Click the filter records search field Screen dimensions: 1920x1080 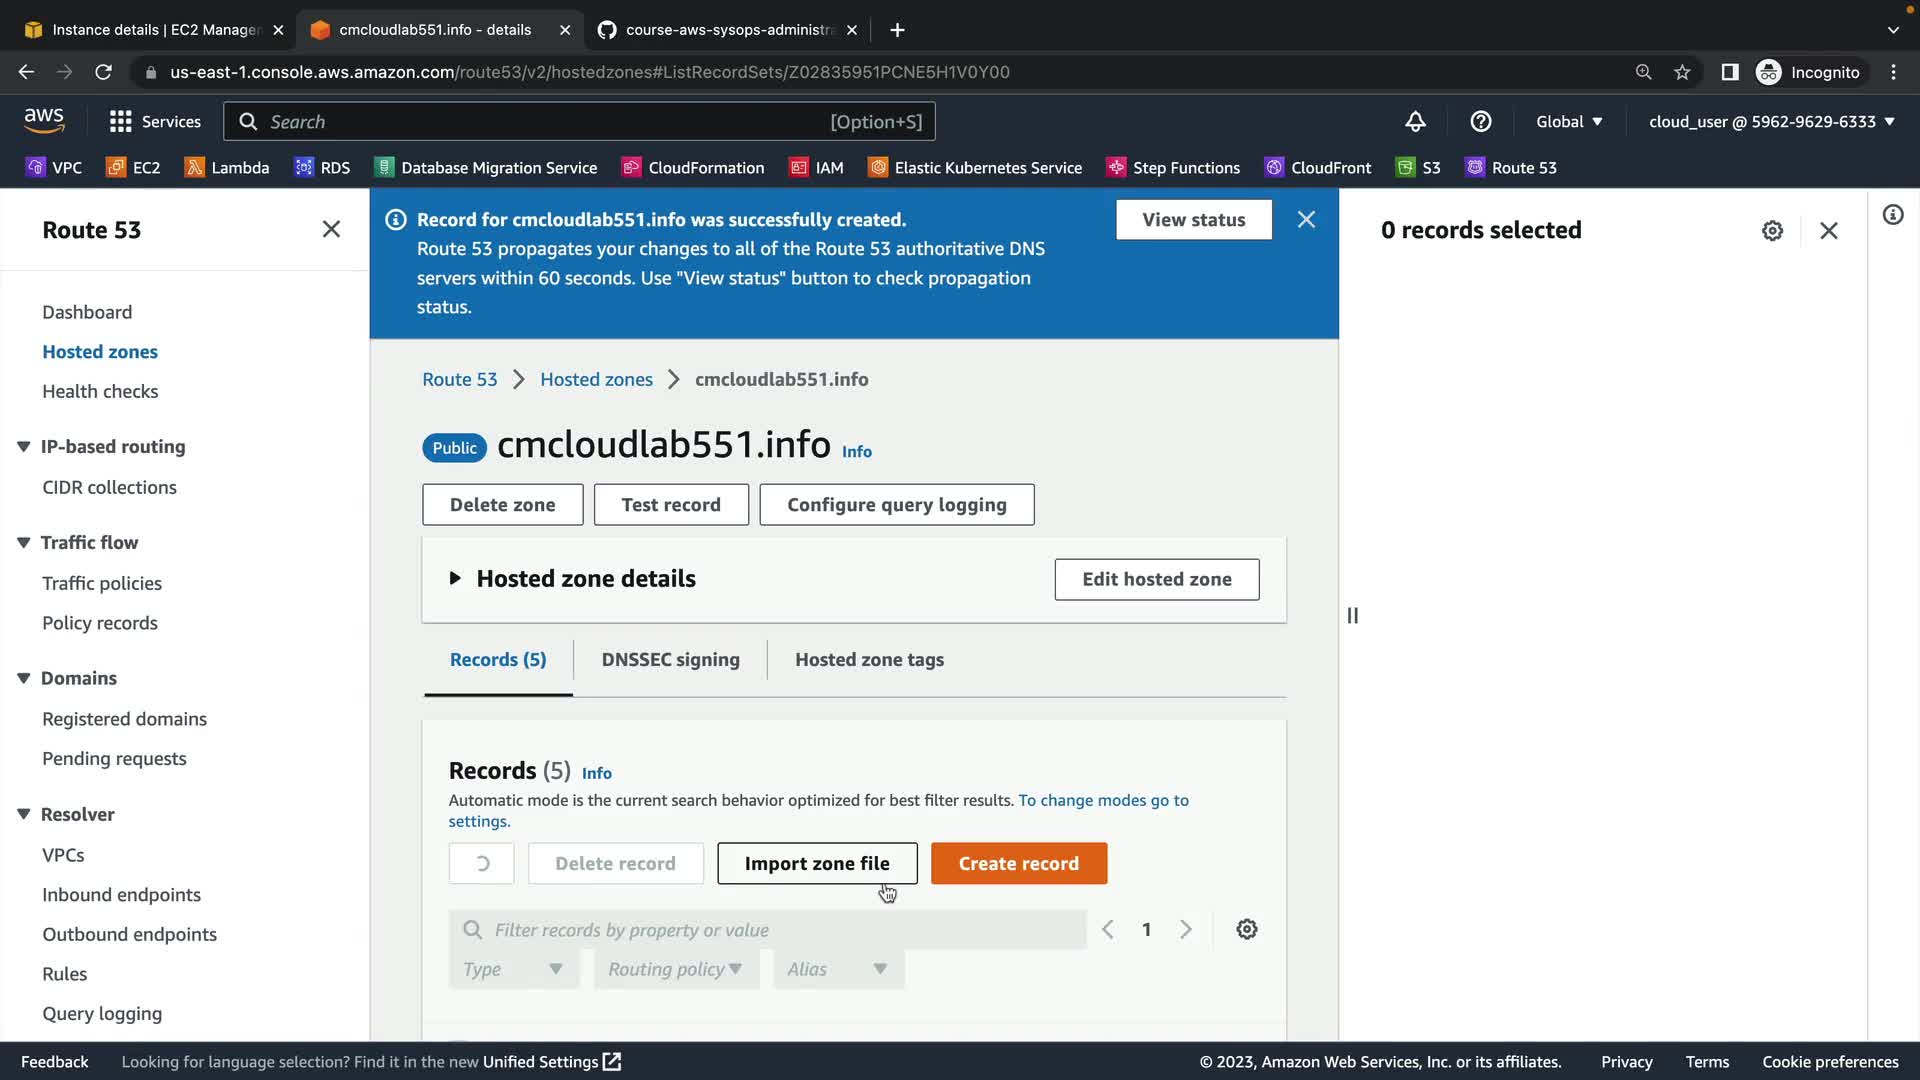click(780, 929)
